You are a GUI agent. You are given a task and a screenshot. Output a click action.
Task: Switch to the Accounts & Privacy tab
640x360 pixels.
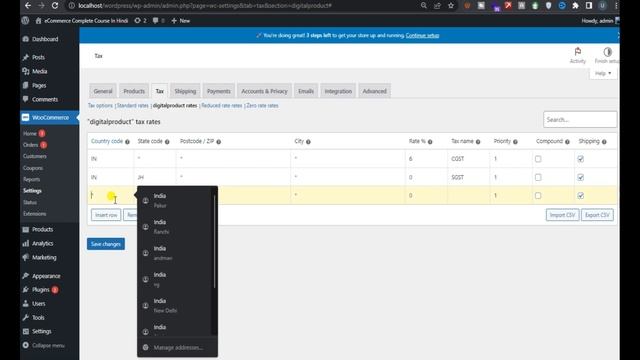(x=264, y=91)
